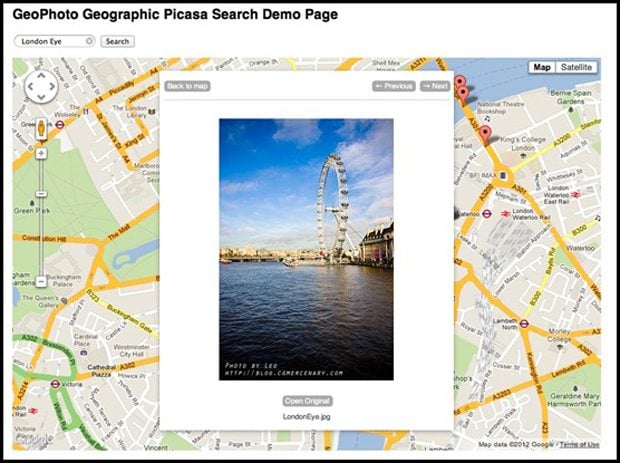Go to the Next photo
620x463 pixels.
pyautogui.click(x=435, y=86)
